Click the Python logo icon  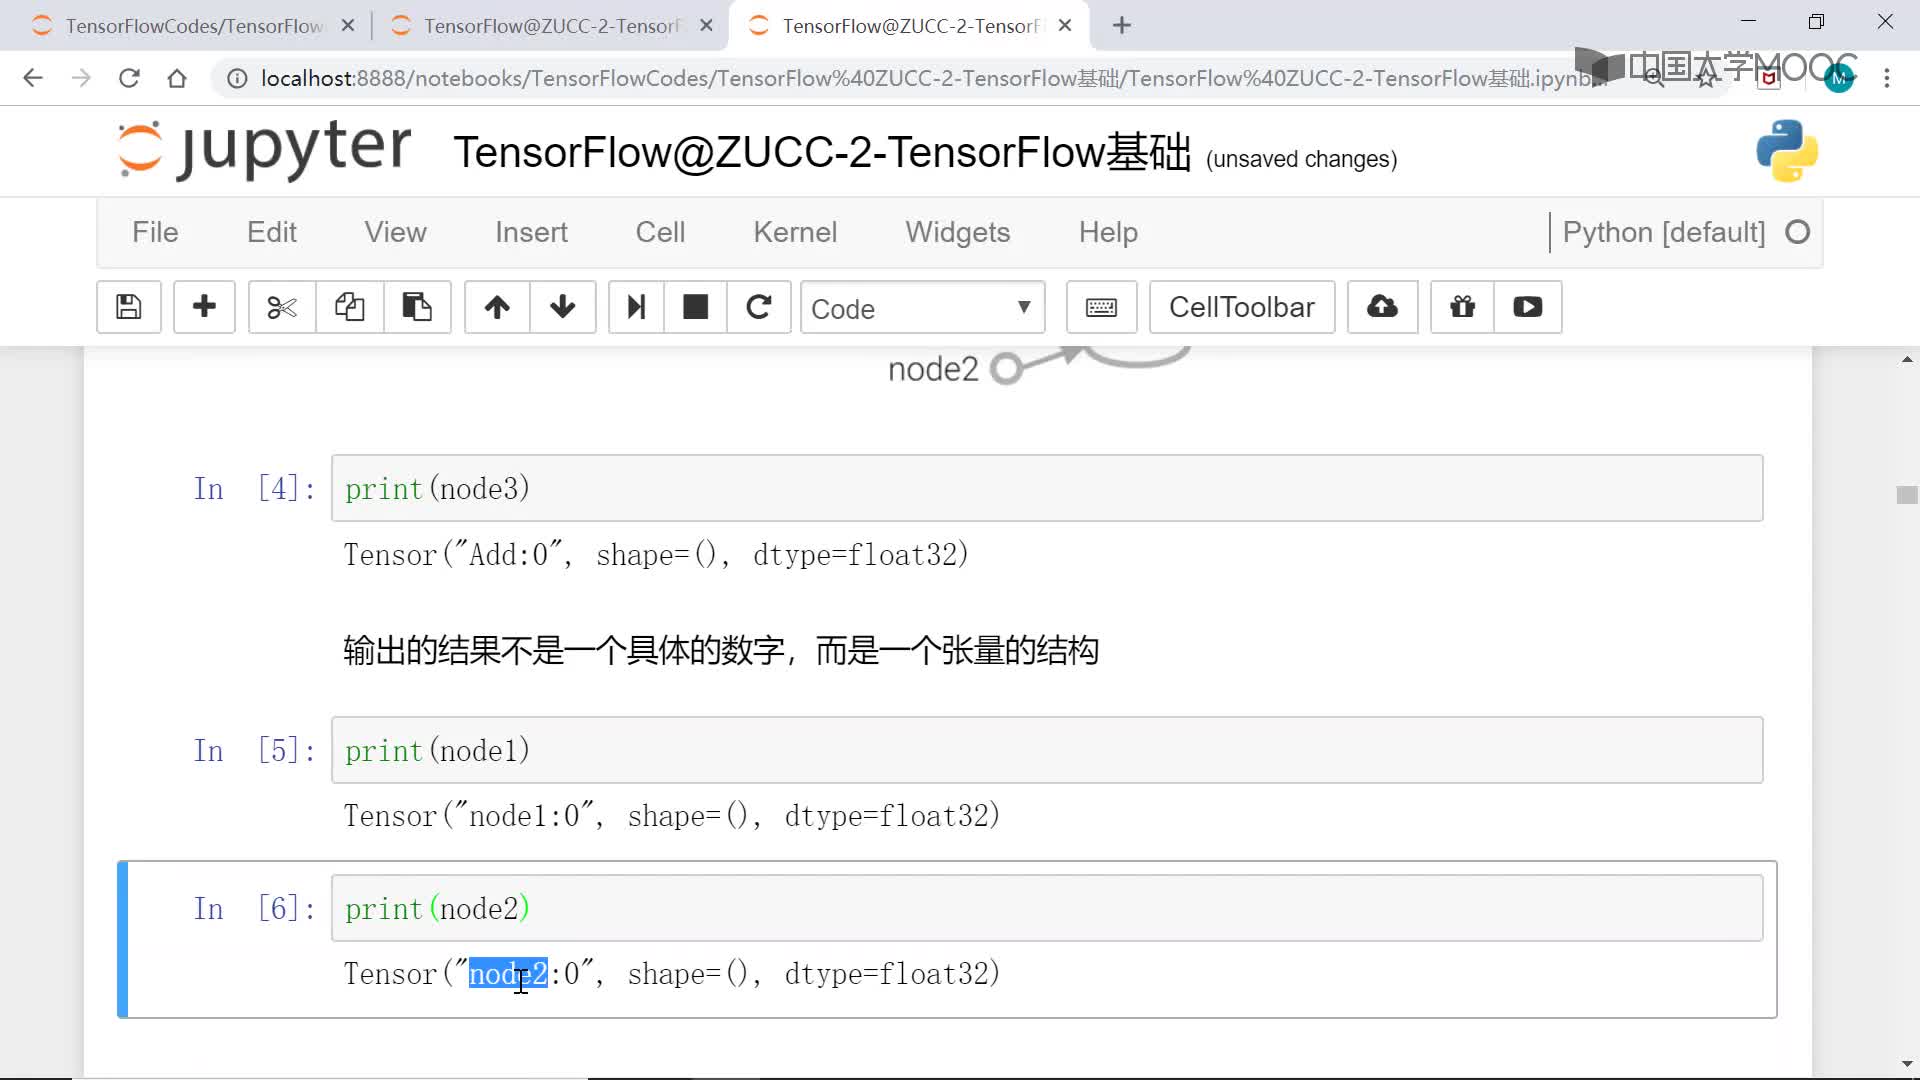tap(1787, 151)
